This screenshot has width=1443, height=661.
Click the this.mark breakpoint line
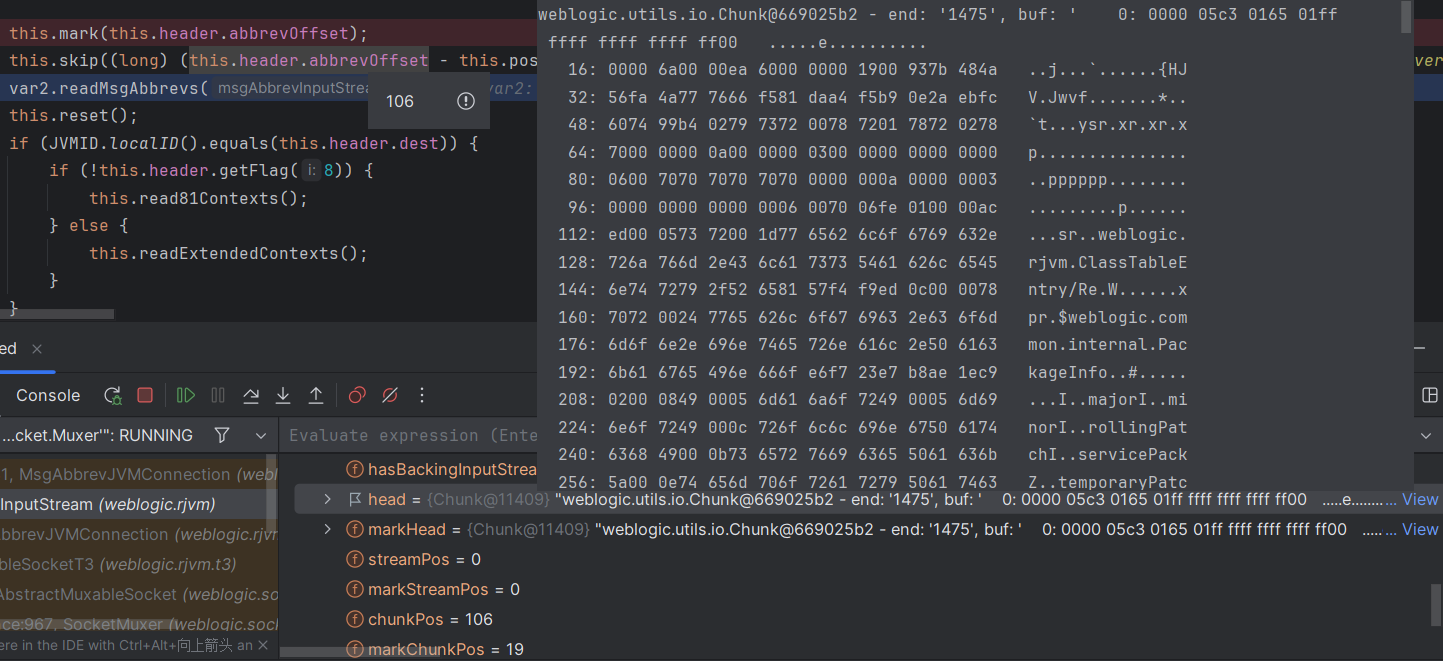click(189, 33)
